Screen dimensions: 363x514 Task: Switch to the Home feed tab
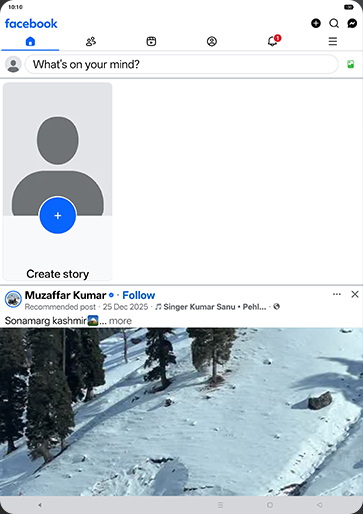coord(30,41)
